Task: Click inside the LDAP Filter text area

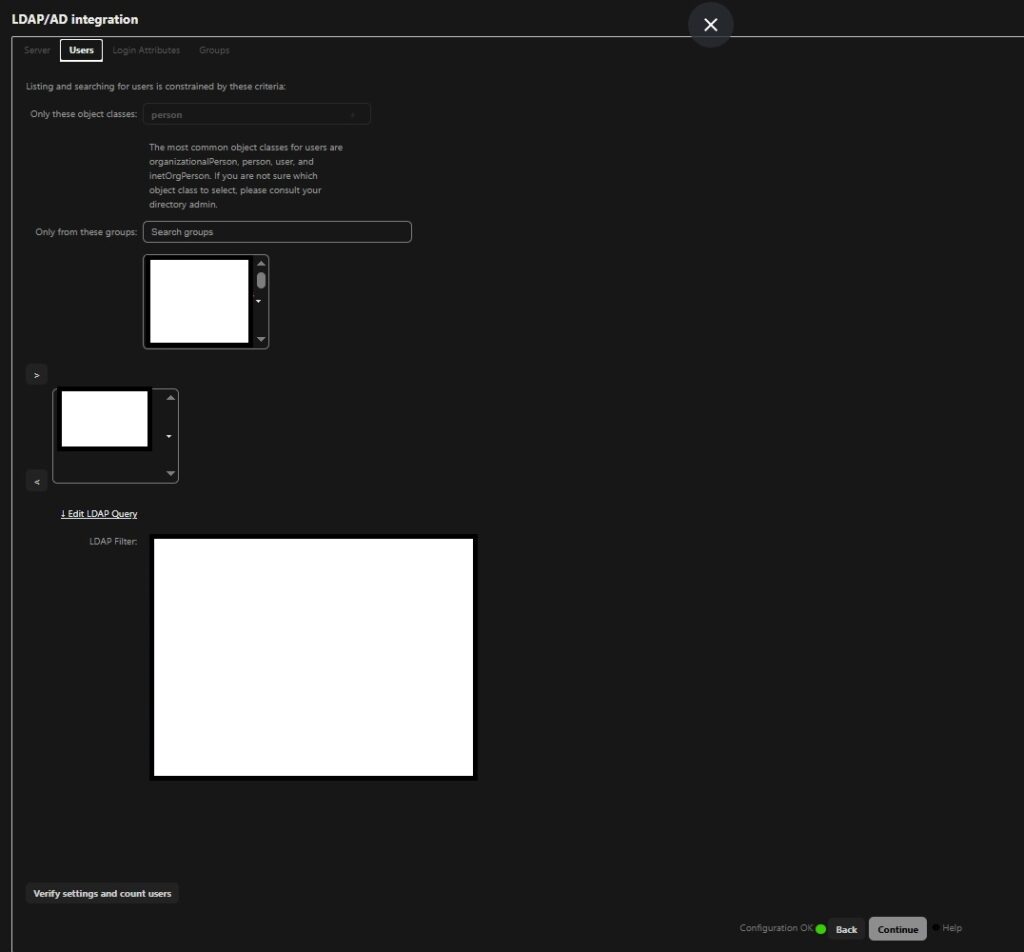Action: pyautogui.click(x=313, y=657)
